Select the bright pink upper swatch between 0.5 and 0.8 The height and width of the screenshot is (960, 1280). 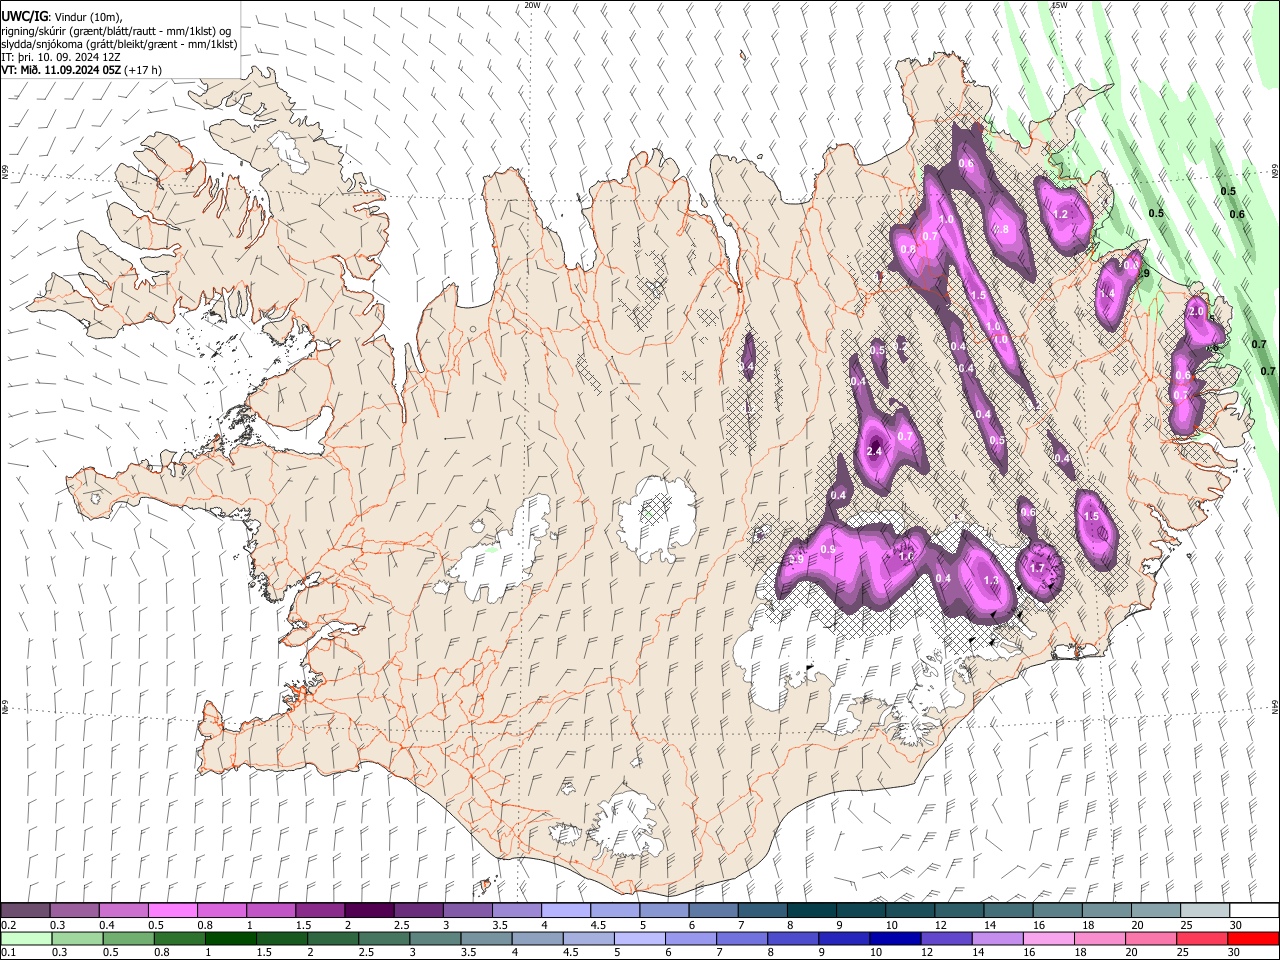point(173,910)
